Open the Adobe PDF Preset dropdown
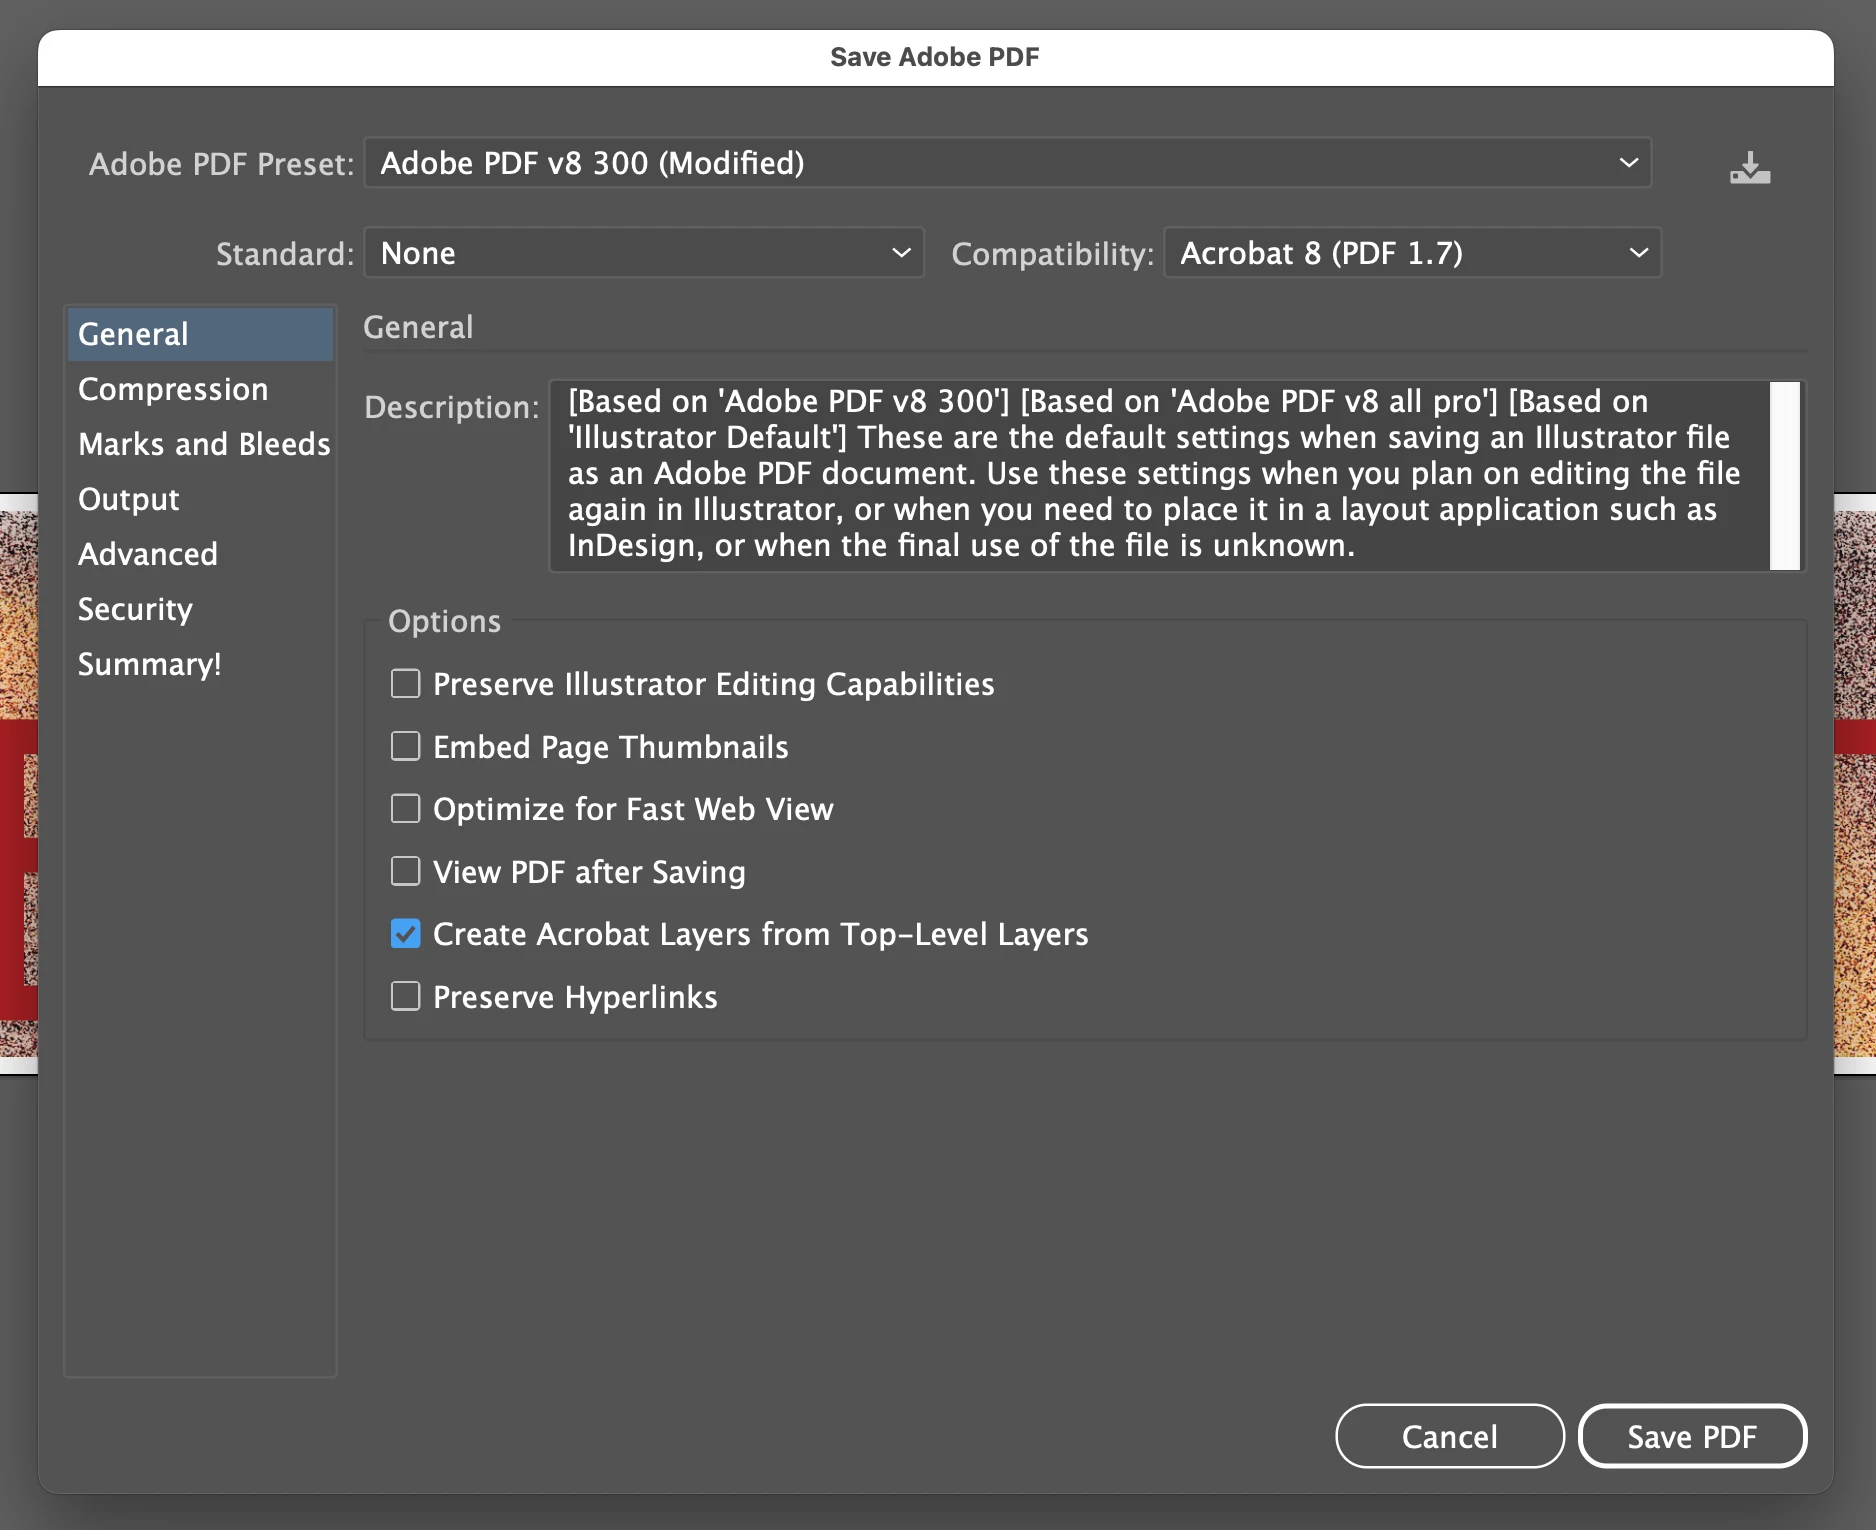The height and width of the screenshot is (1530, 1876). tap(1008, 163)
